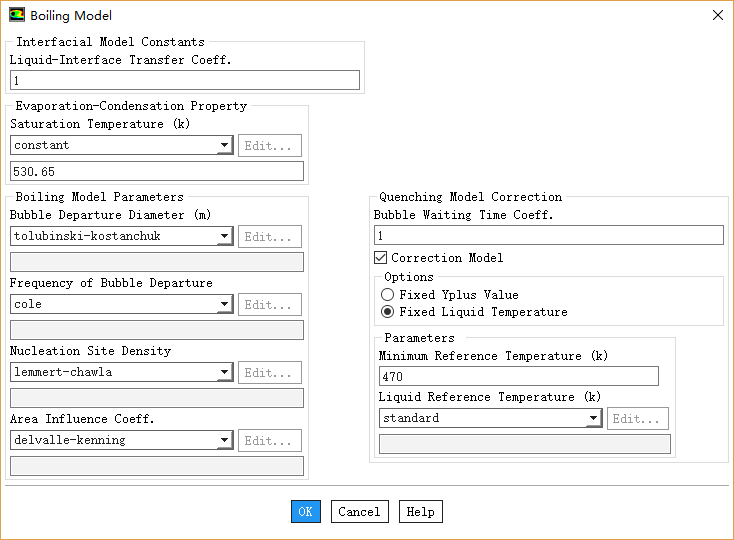Viewport: 734px width, 540px height.
Task: Expand Nucleation Site Density lemmert-chawla dropdown
Action: coord(224,373)
